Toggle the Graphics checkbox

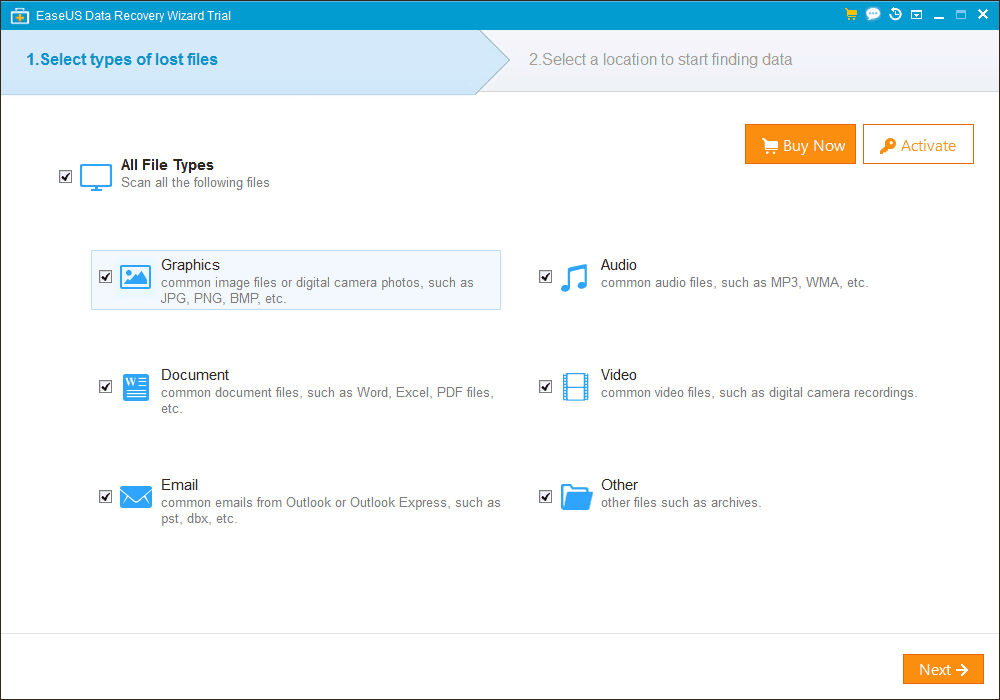106,277
